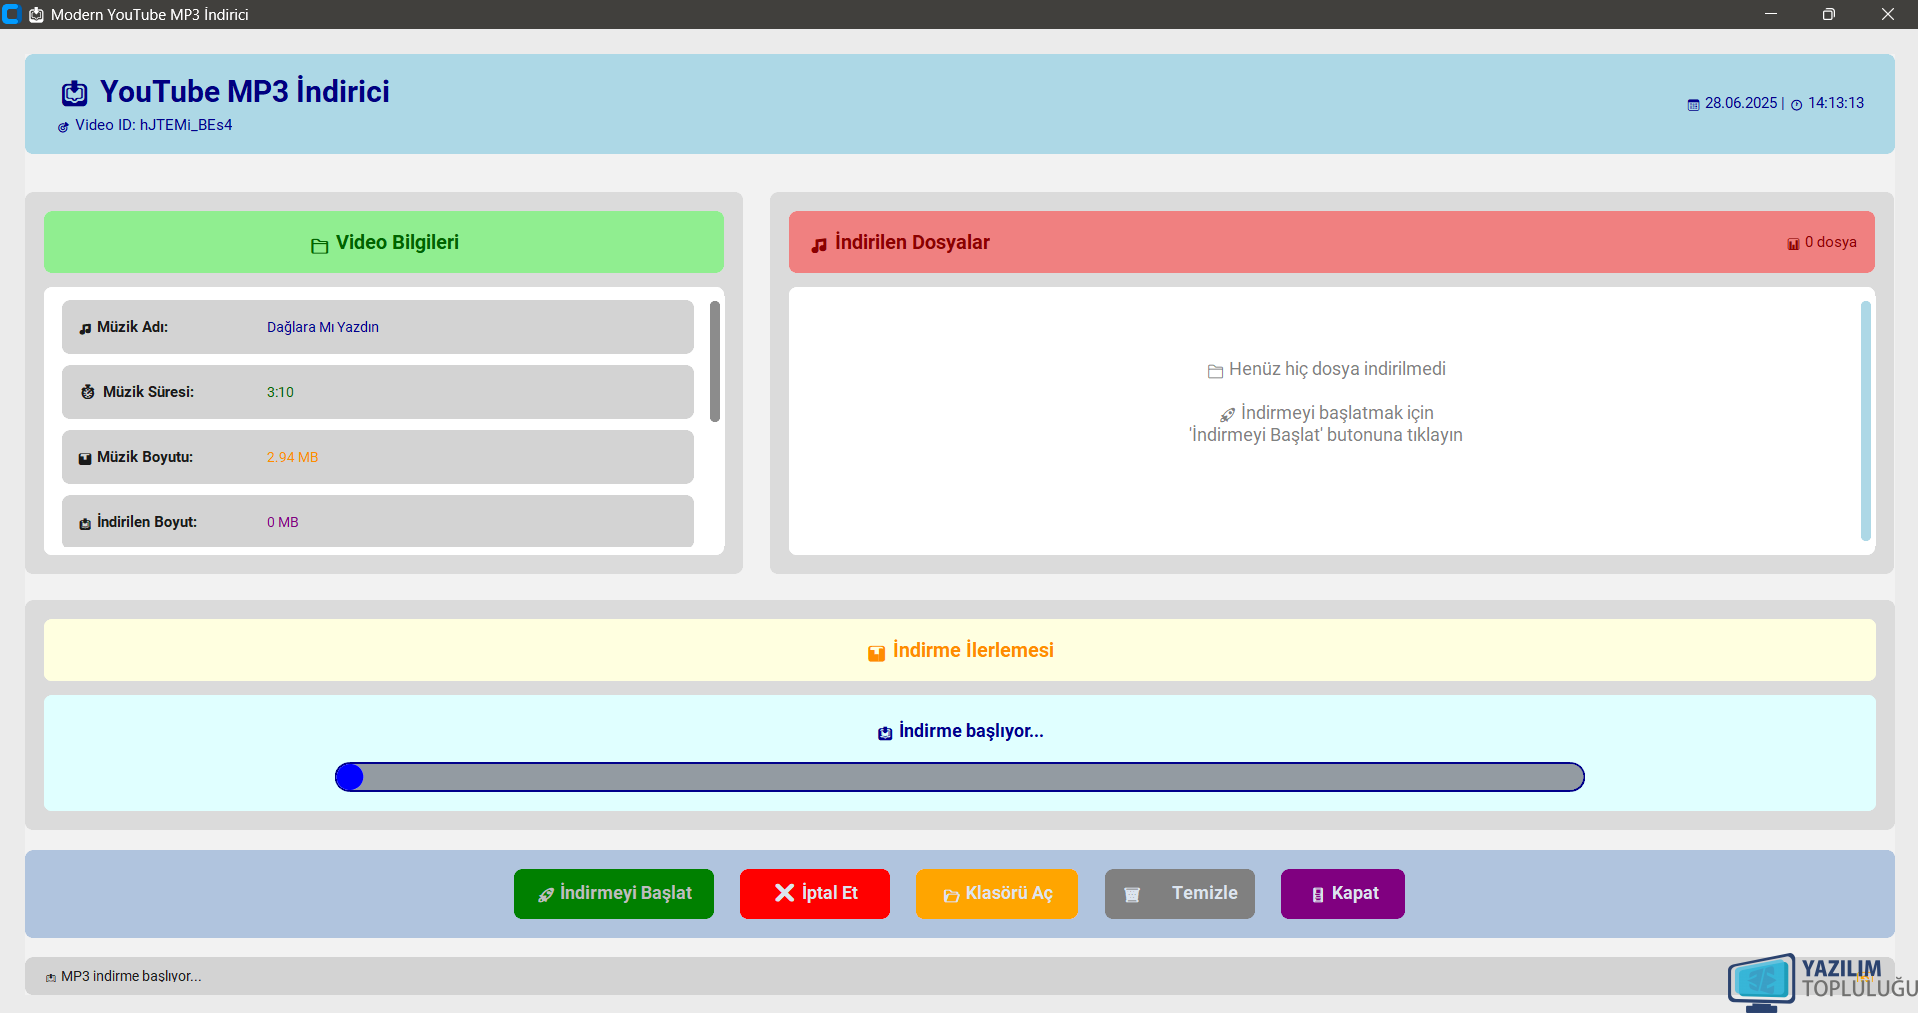This screenshot has width=1918, height=1013.
Task: Click the stopwatch icon in Müzik Süresi row
Action: [88, 392]
